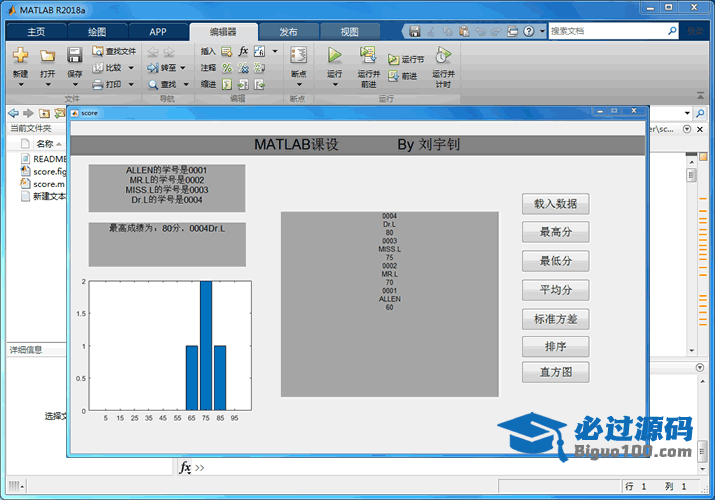The image size is (715, 500).
Task: Switch to the 发布 tab
Action: (288, 32)
